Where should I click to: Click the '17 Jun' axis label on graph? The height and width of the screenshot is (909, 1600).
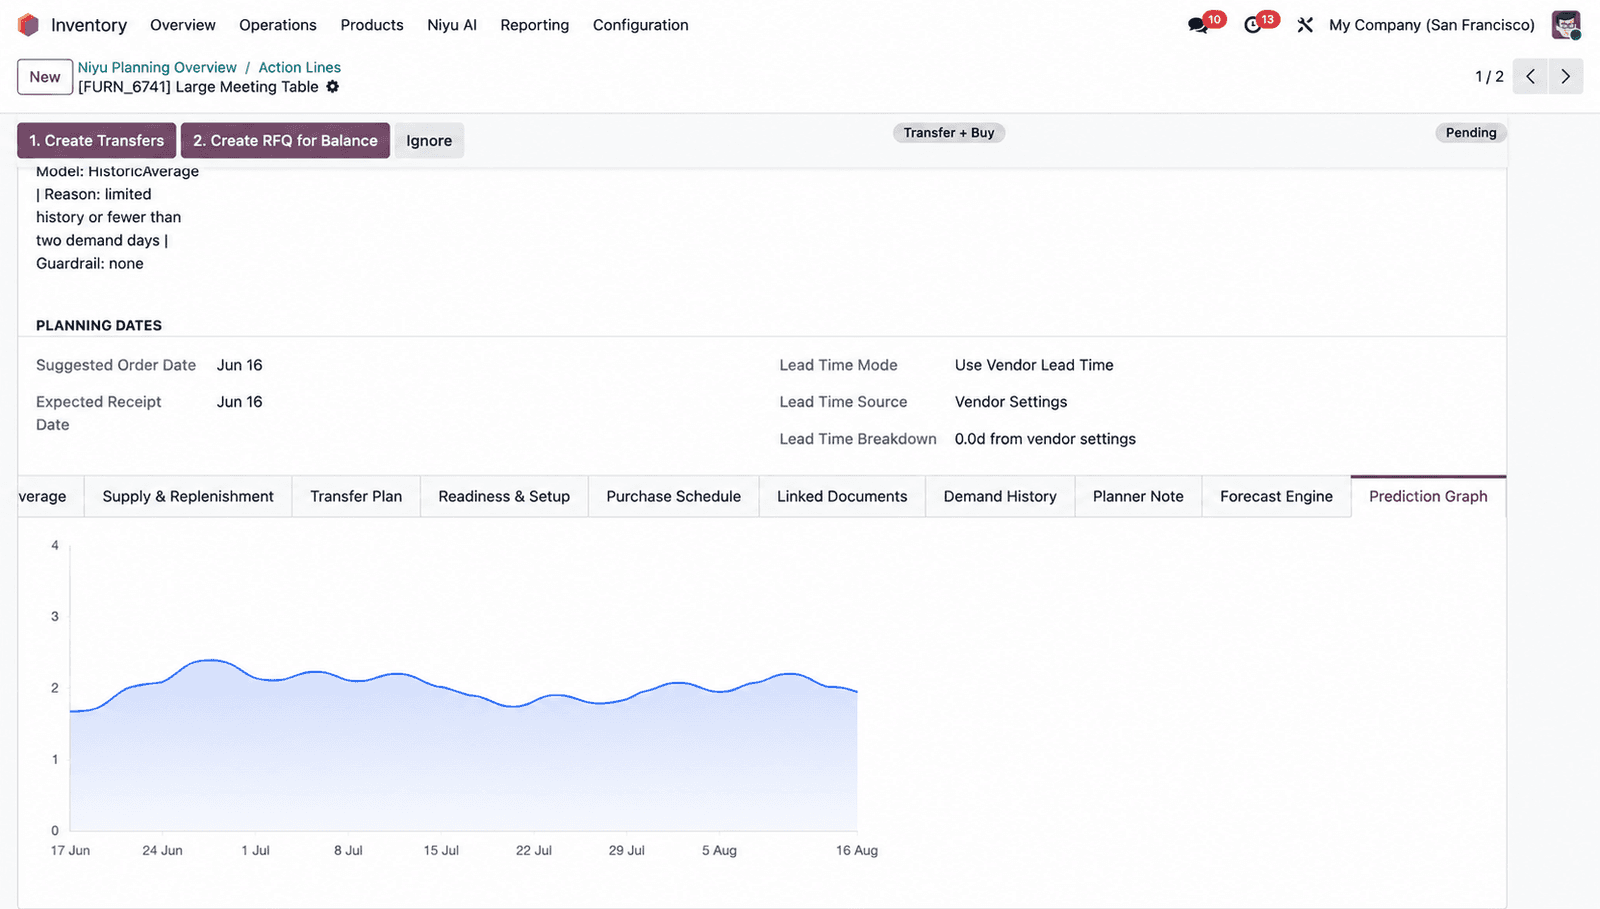click(70, 851)
